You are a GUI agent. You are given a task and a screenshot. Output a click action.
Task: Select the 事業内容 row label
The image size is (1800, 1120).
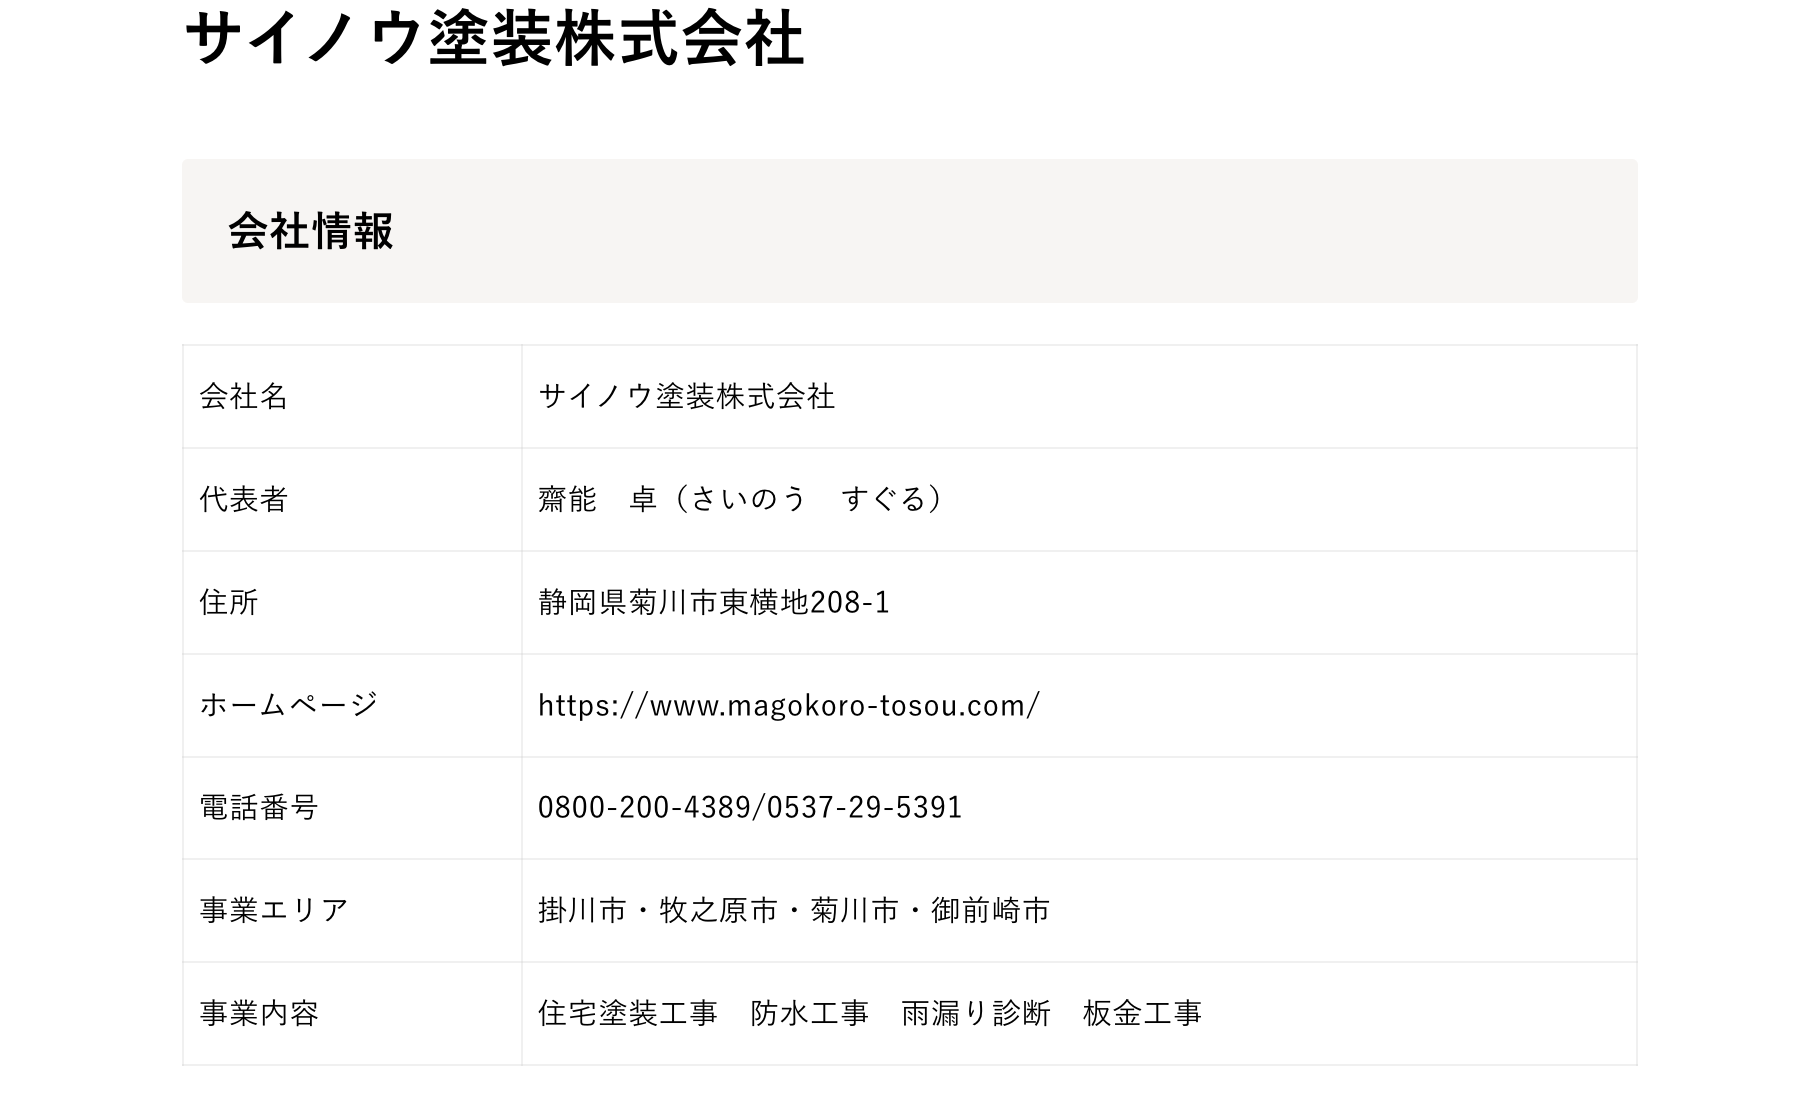coord(259,1013)
